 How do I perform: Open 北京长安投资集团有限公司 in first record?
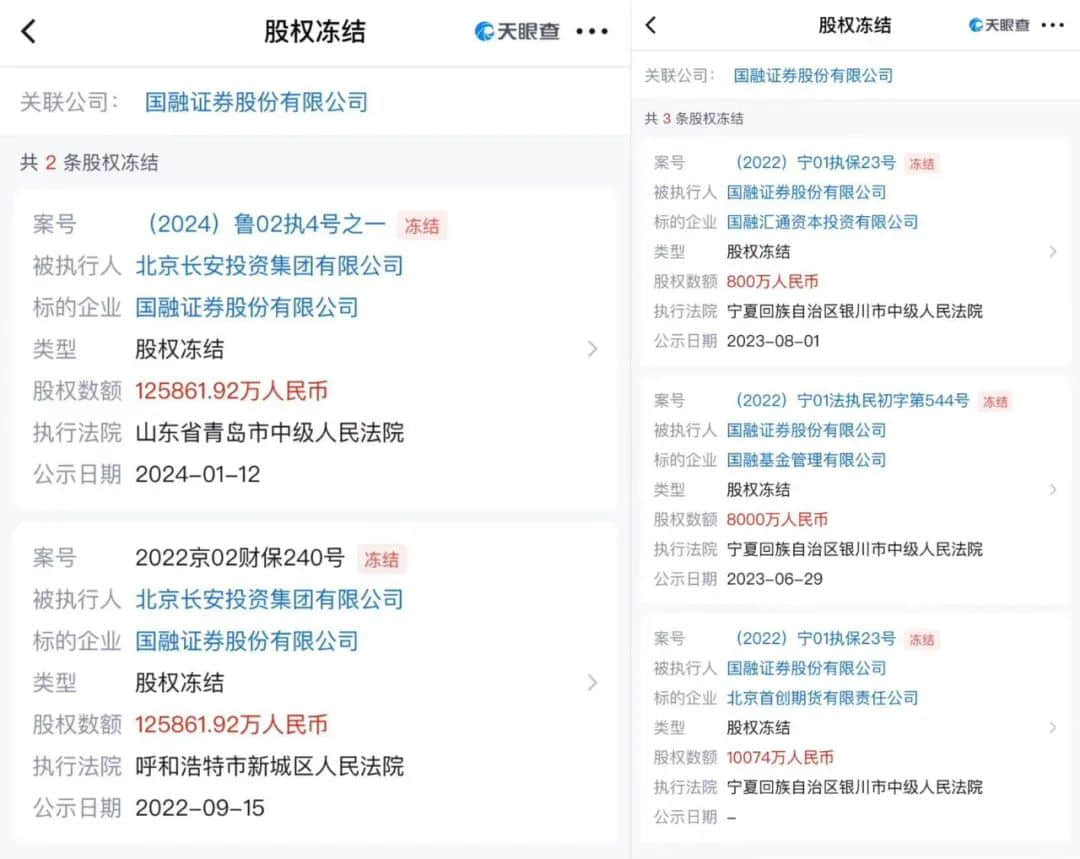(269, 266)
